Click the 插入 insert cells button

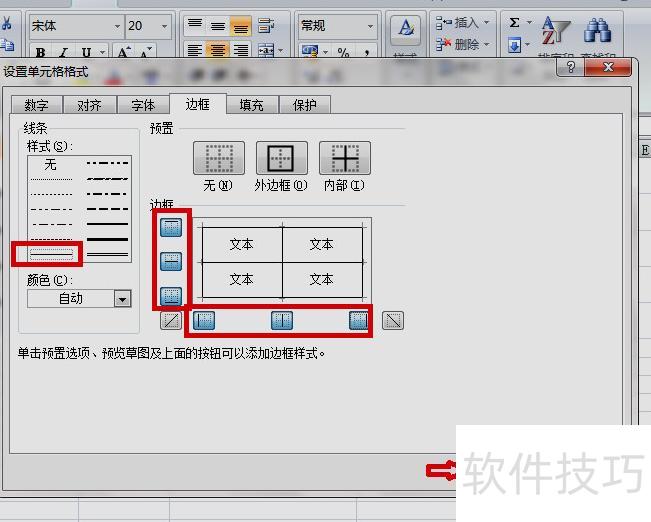pyautogui.click(x=458, y=22)
